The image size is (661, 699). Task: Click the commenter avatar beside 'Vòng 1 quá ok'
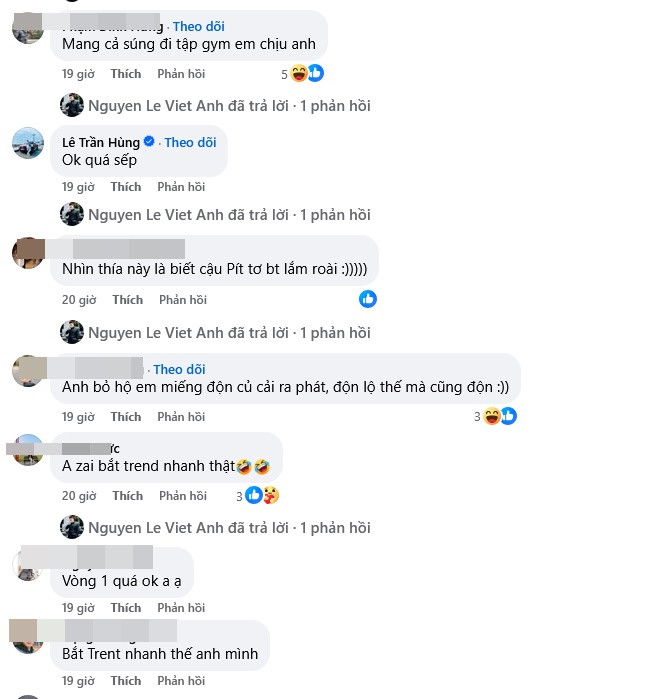(x=28, y=565)
